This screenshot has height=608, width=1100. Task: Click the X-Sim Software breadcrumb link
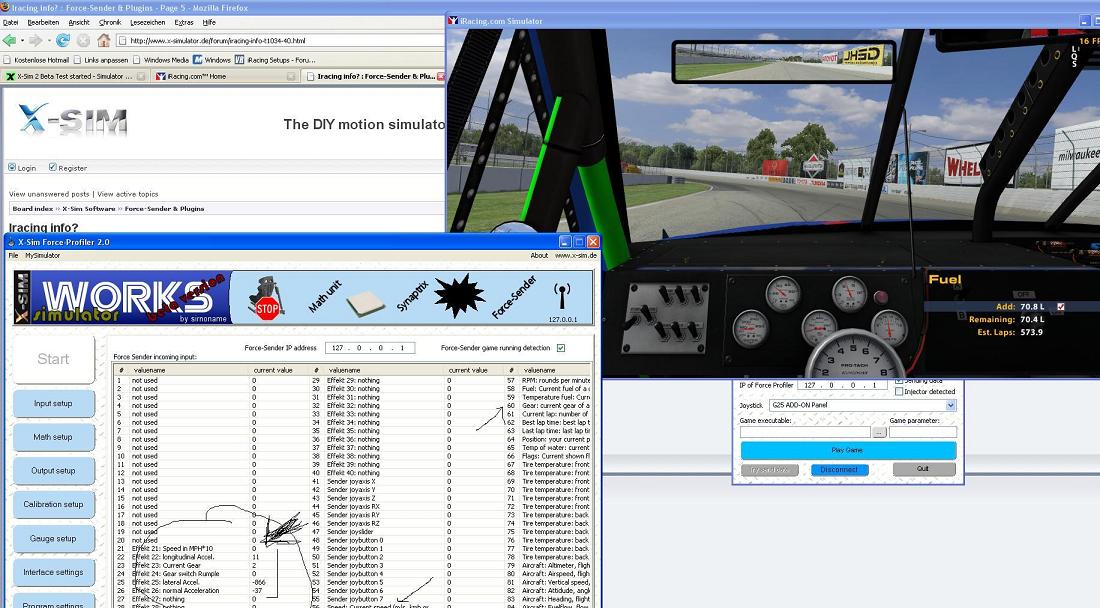point(88,209)
